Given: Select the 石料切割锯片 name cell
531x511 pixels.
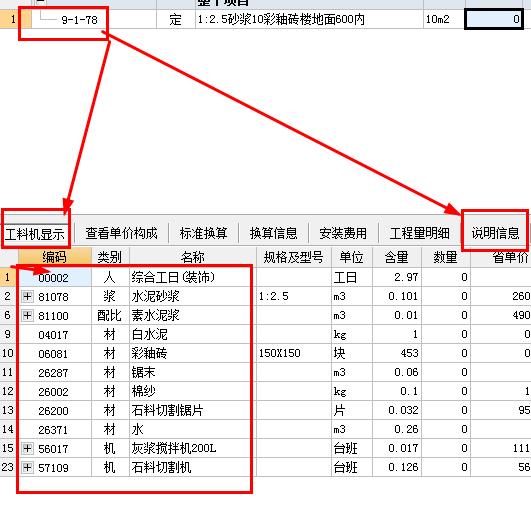Looking at the screenshot, I should [x=192, y=410].
